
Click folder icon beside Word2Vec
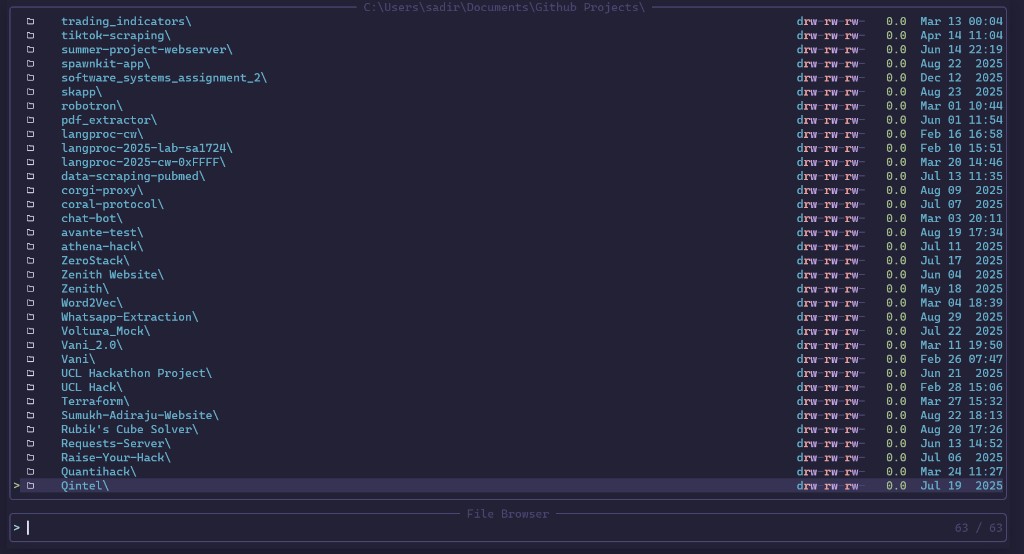[x=30, y=303]
